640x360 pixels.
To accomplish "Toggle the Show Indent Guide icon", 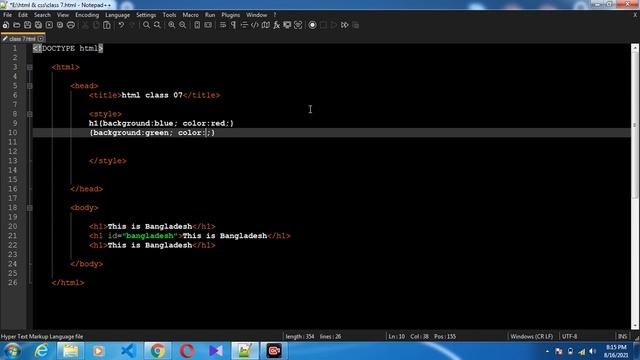I will [x=244, y=25].
